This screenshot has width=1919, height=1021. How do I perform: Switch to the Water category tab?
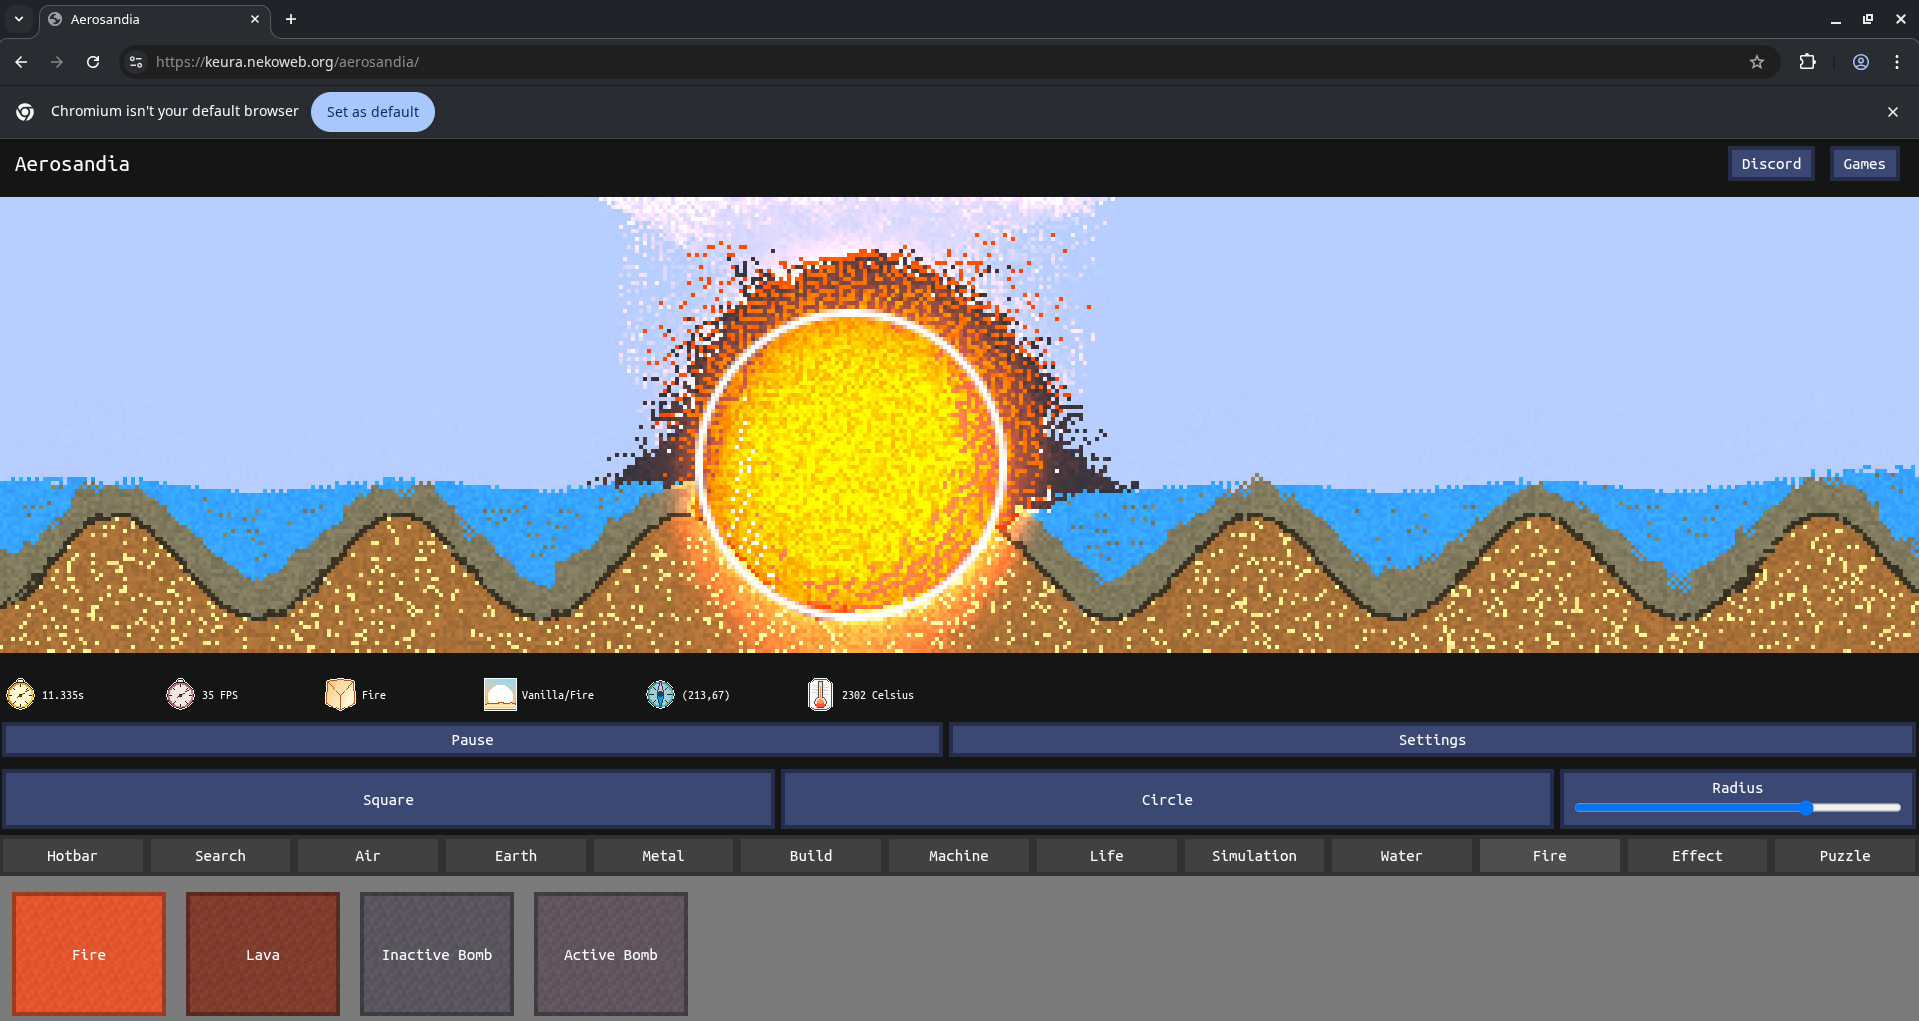point(1402,856)
